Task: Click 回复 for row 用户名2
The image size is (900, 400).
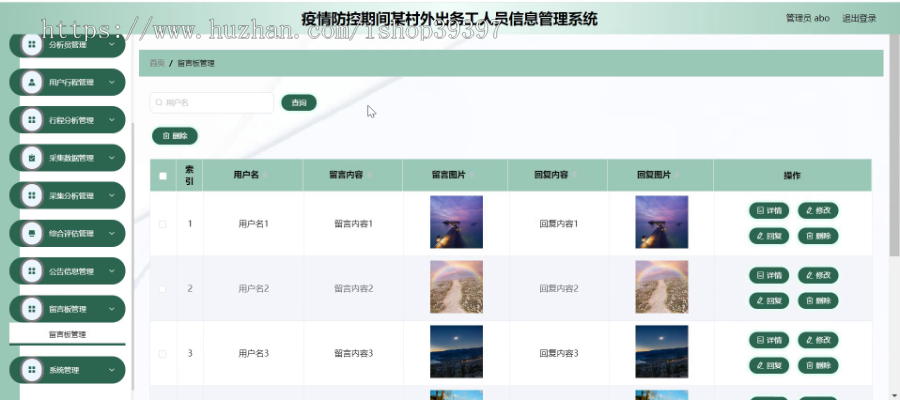Action: pyautogui.click(x=769, y=300)
